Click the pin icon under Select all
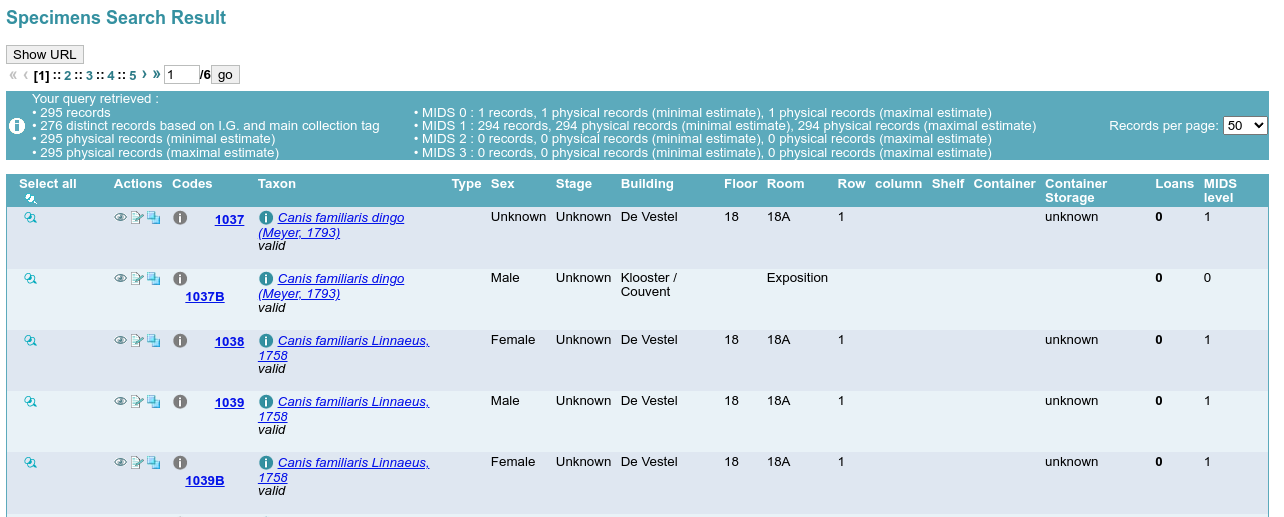Image resolution: width=1284 pixels, height=517 pixels. 31,198
